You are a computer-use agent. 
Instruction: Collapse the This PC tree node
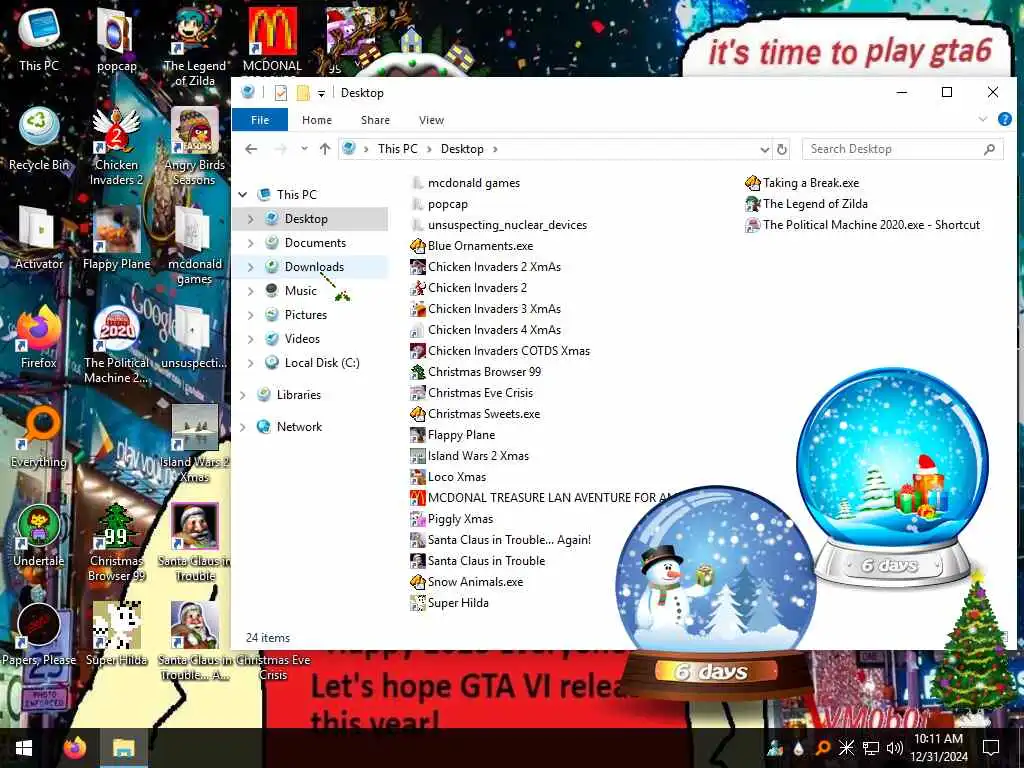tap(243, 195)
